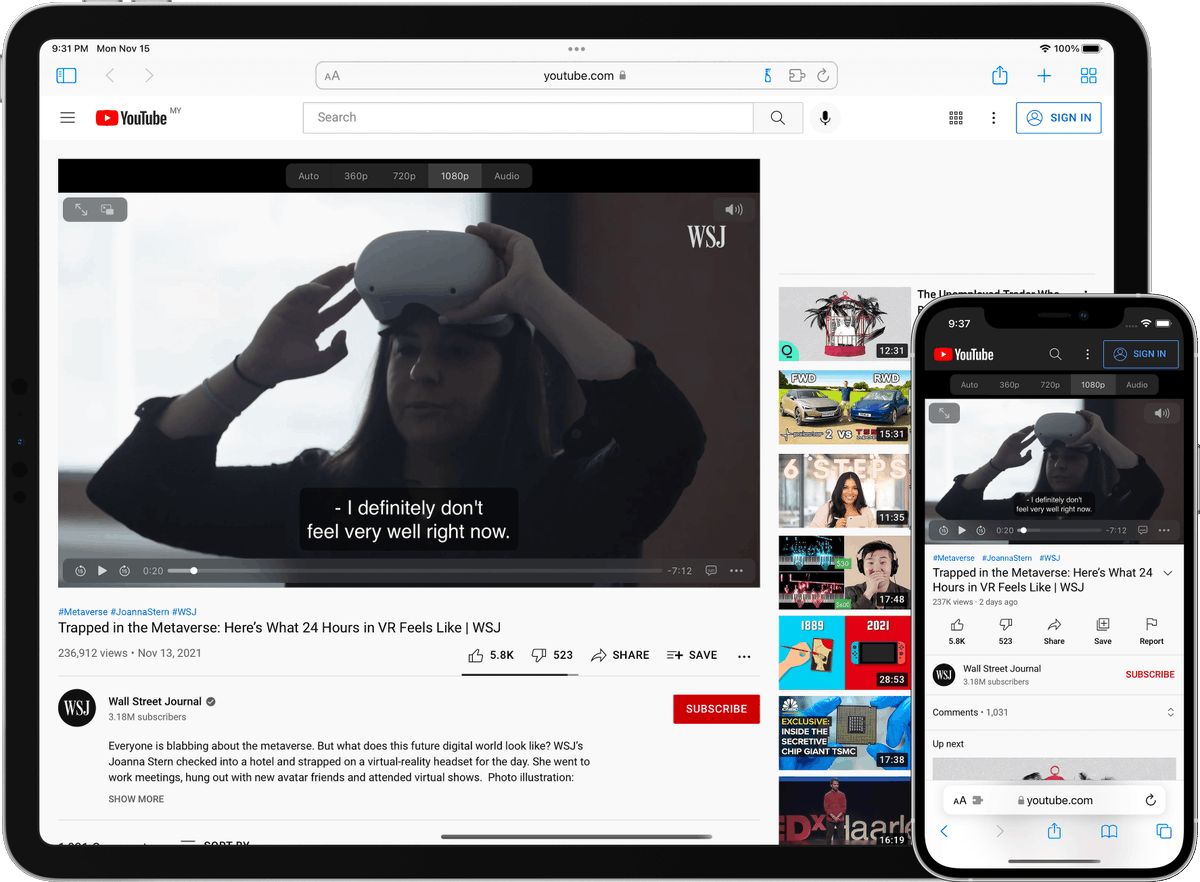Screen dimensions: 1200x882
Task: Click the iPhone video progress slider
Action: click(x=1058, y=530)
